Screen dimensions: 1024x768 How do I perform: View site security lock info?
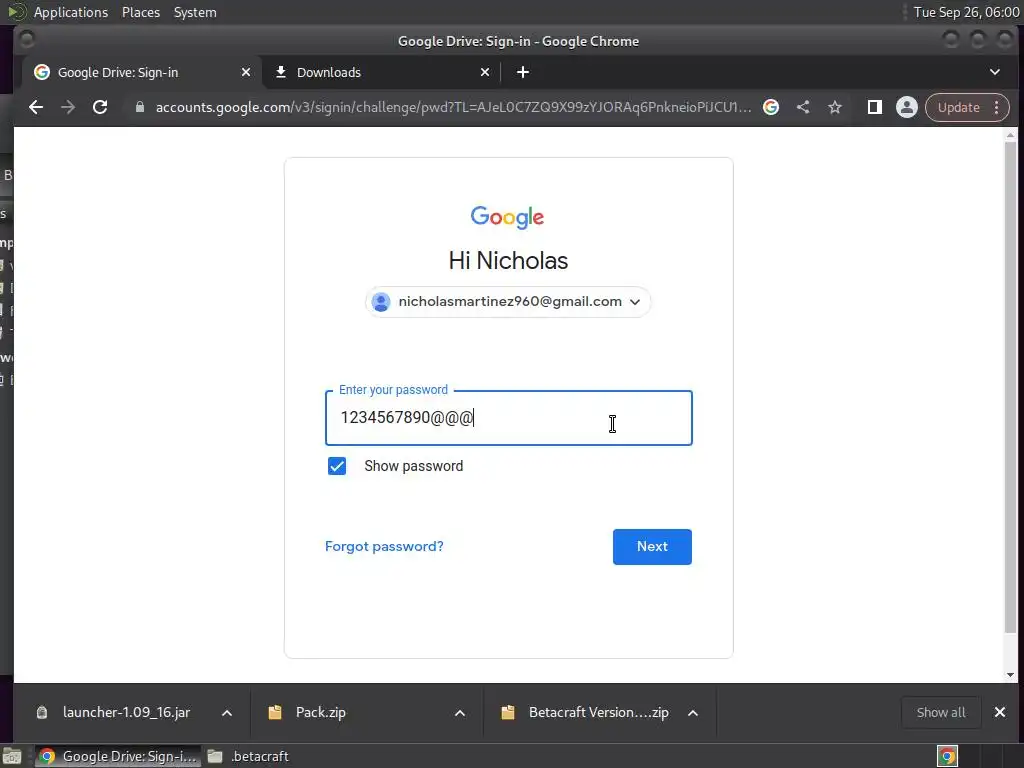[x=139, y=107]
